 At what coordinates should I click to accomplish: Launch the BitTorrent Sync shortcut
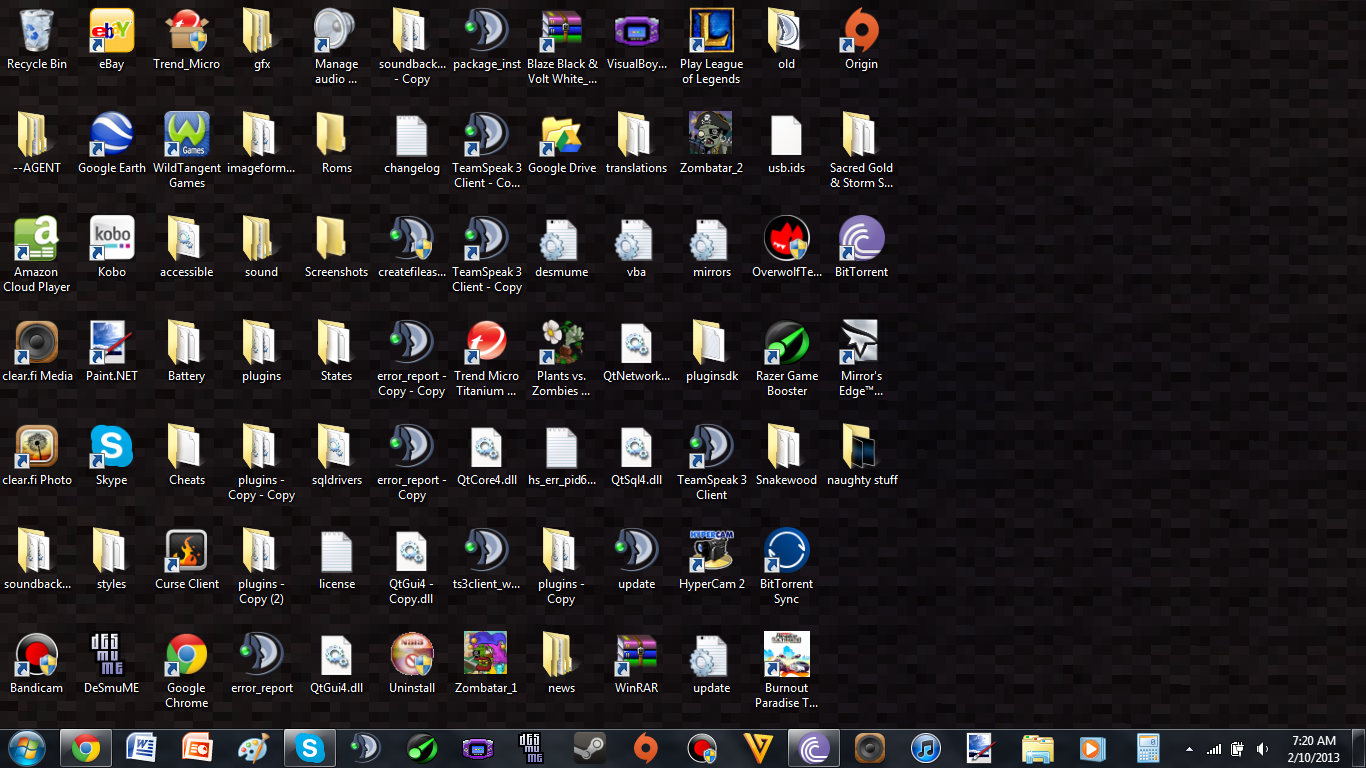coord(787,567)
